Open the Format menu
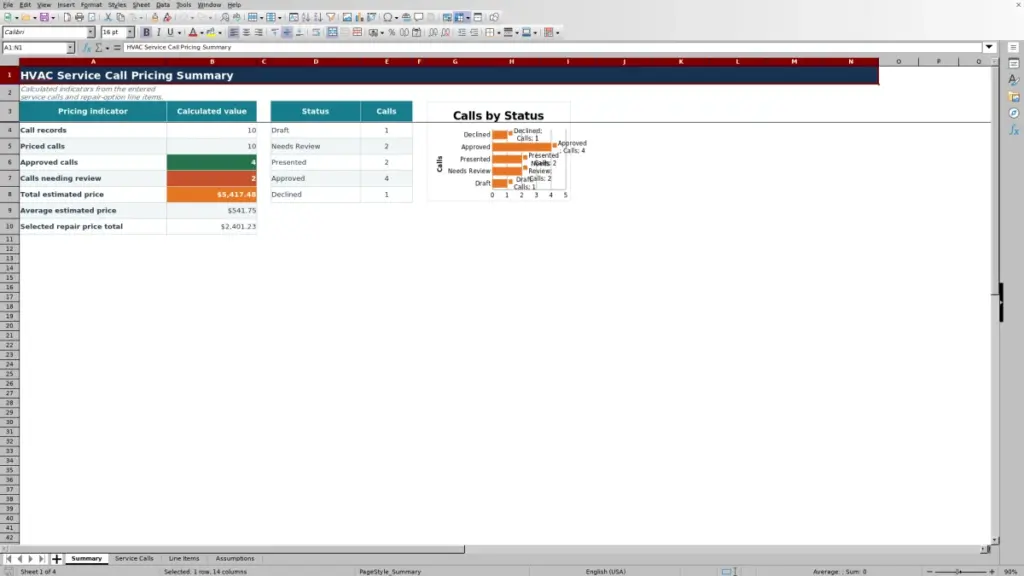Viewport: 1024px width, 576px height. pos(91,5)
